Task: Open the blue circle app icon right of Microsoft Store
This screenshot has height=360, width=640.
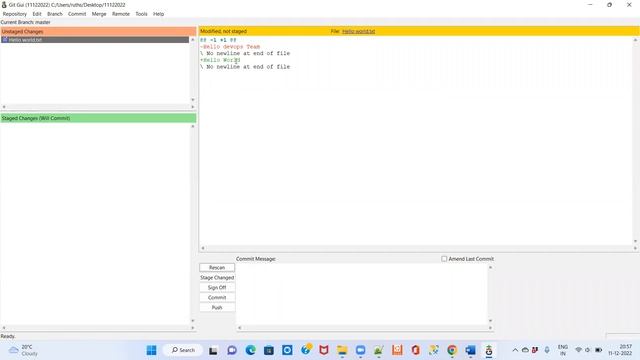Action: pyautogui.click(x=287, y=350)
